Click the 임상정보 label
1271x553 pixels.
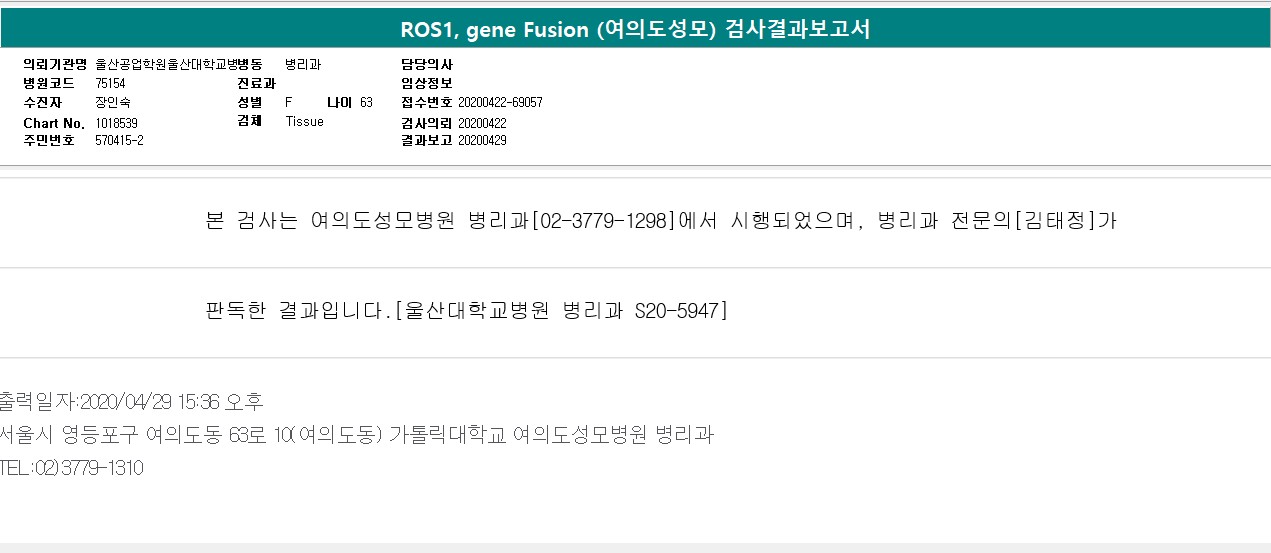tap(426, 83)
